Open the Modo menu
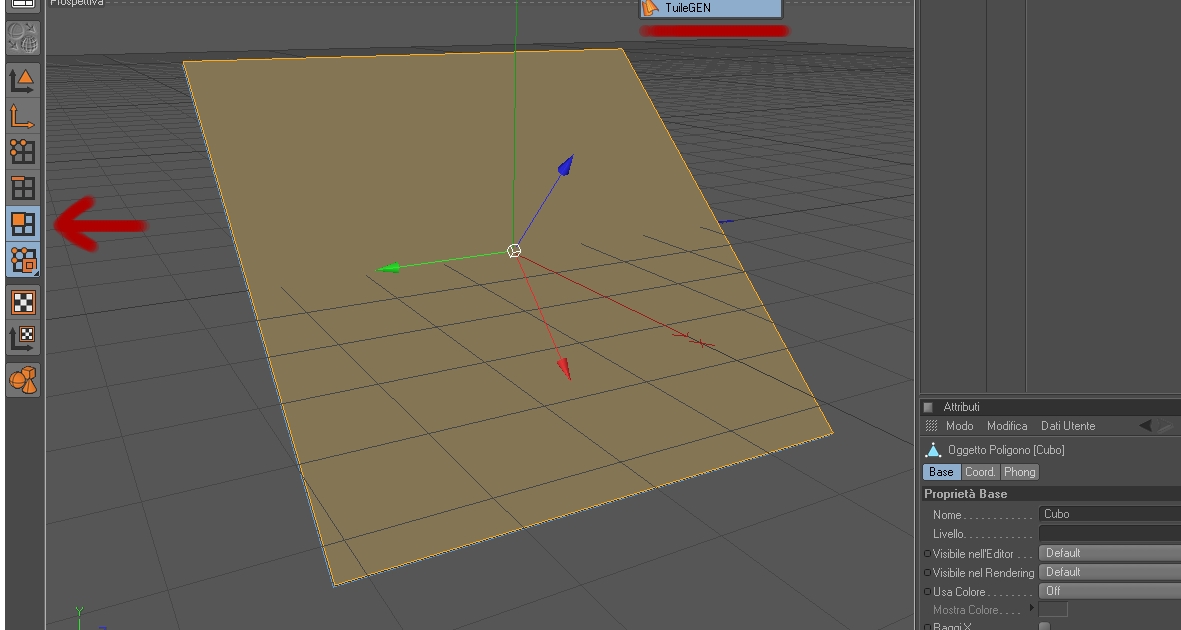The image size is (1181, 630). [x=960, y=426]
